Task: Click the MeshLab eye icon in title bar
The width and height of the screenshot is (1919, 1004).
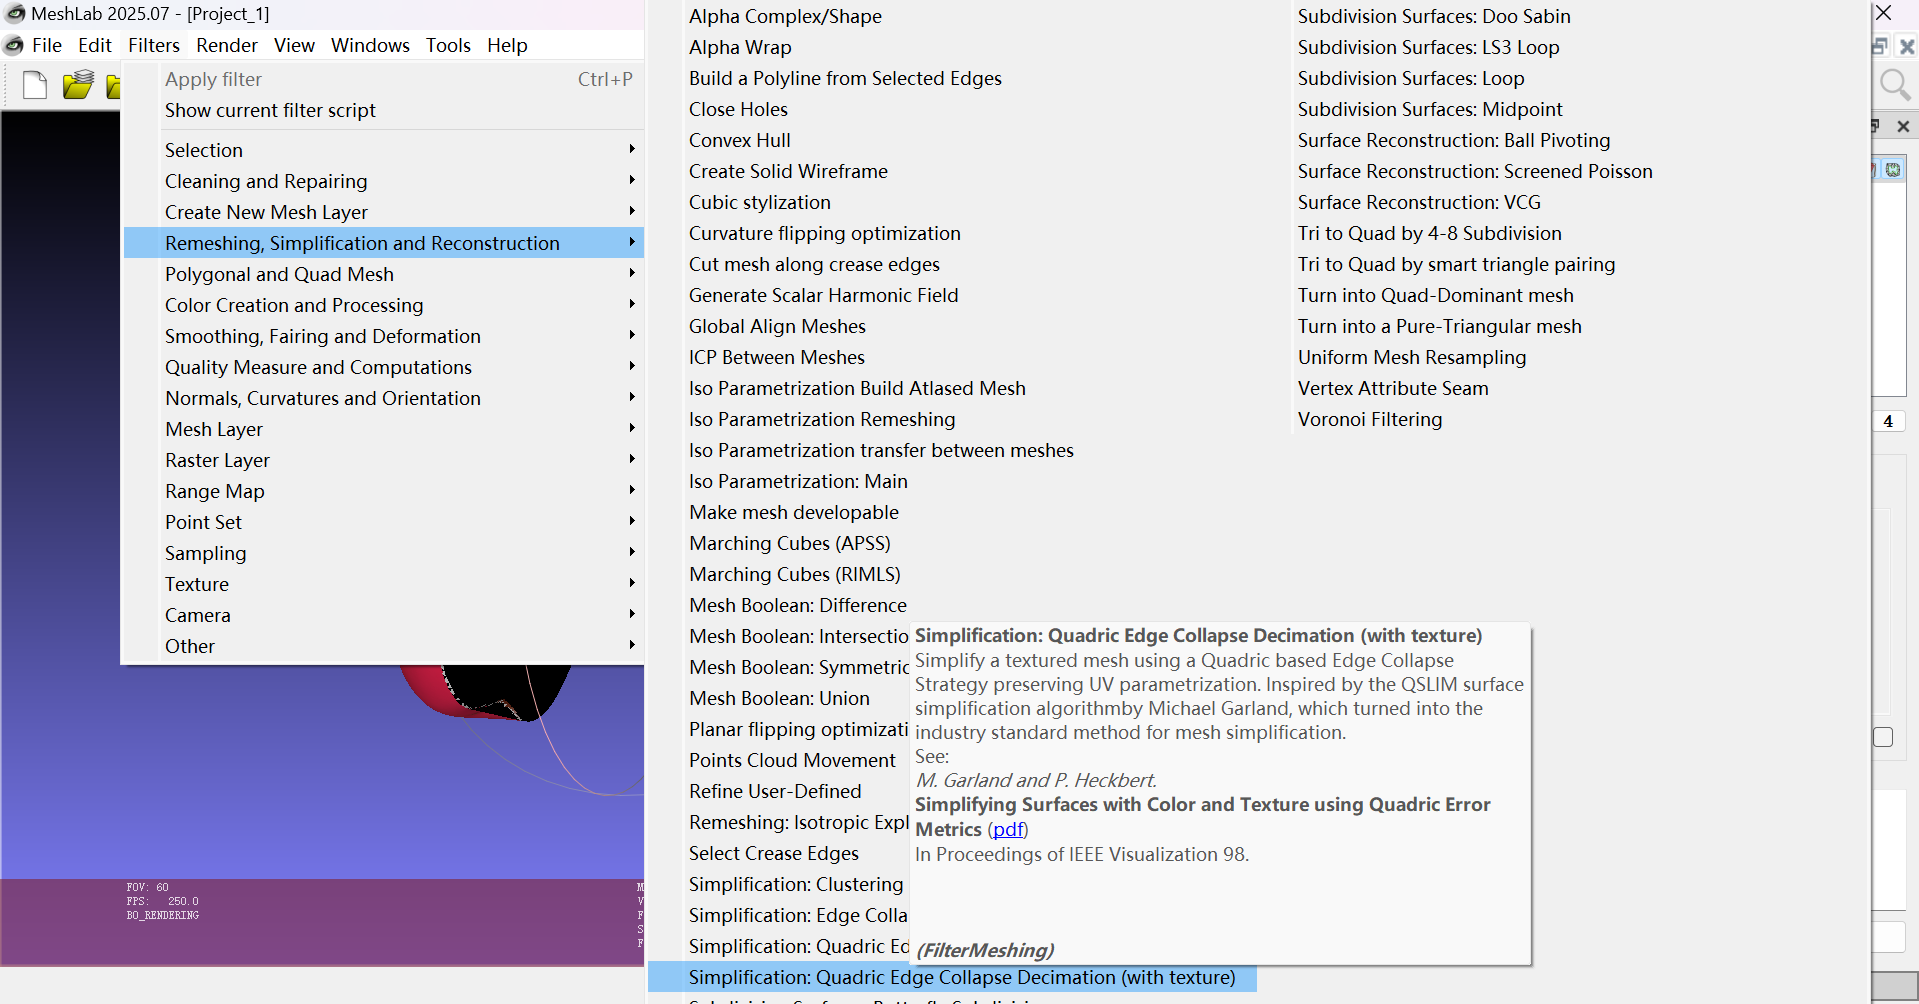Action: pyautogui.click(x=15, y=14)
